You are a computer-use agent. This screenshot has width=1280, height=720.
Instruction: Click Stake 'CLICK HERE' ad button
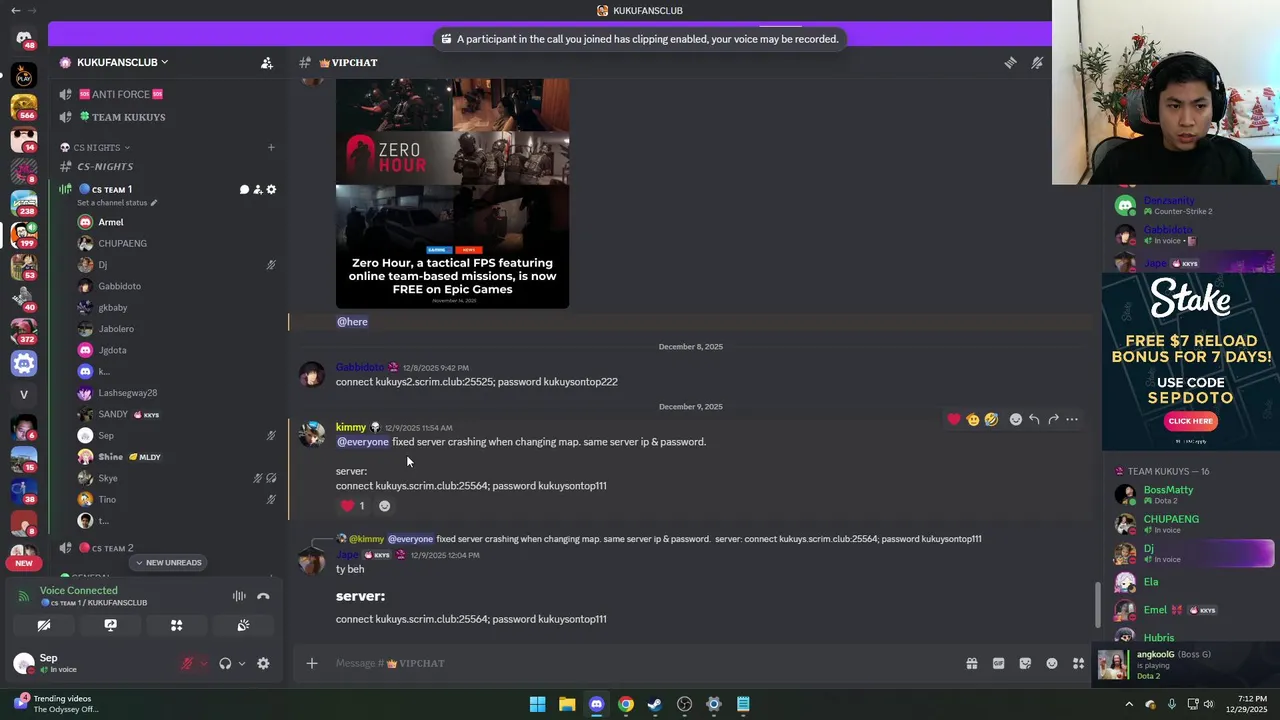click(1191, 421)
